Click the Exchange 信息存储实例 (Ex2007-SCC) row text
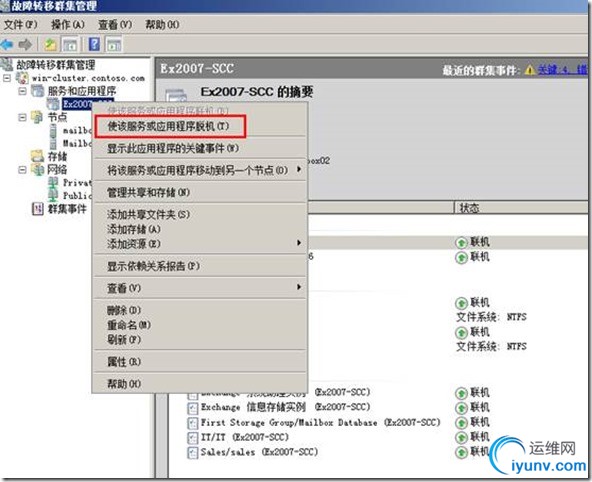This screenshot has height=482, width=592. 285,407
